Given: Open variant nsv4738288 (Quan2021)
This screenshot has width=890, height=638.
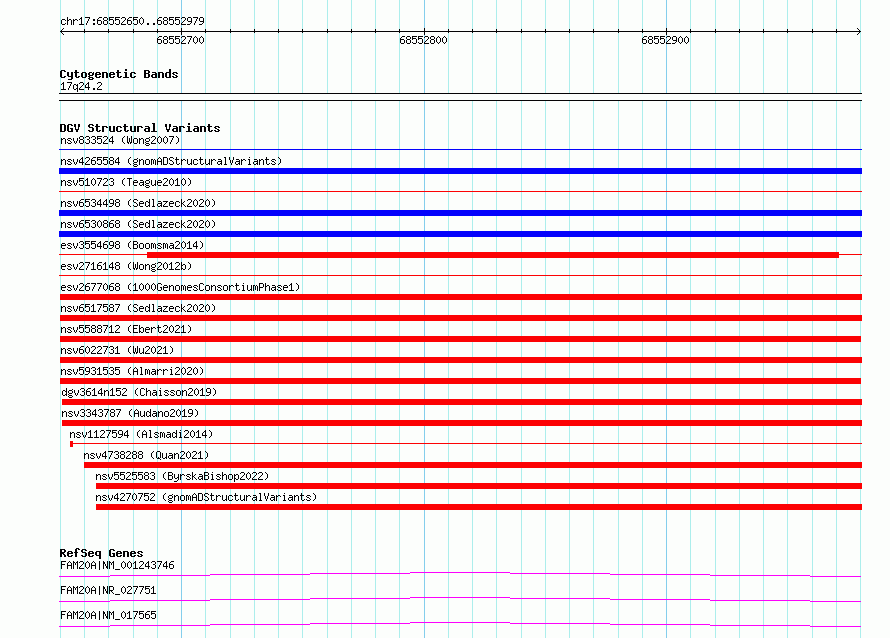Looking at the screenshot, I should pos(146,455).
